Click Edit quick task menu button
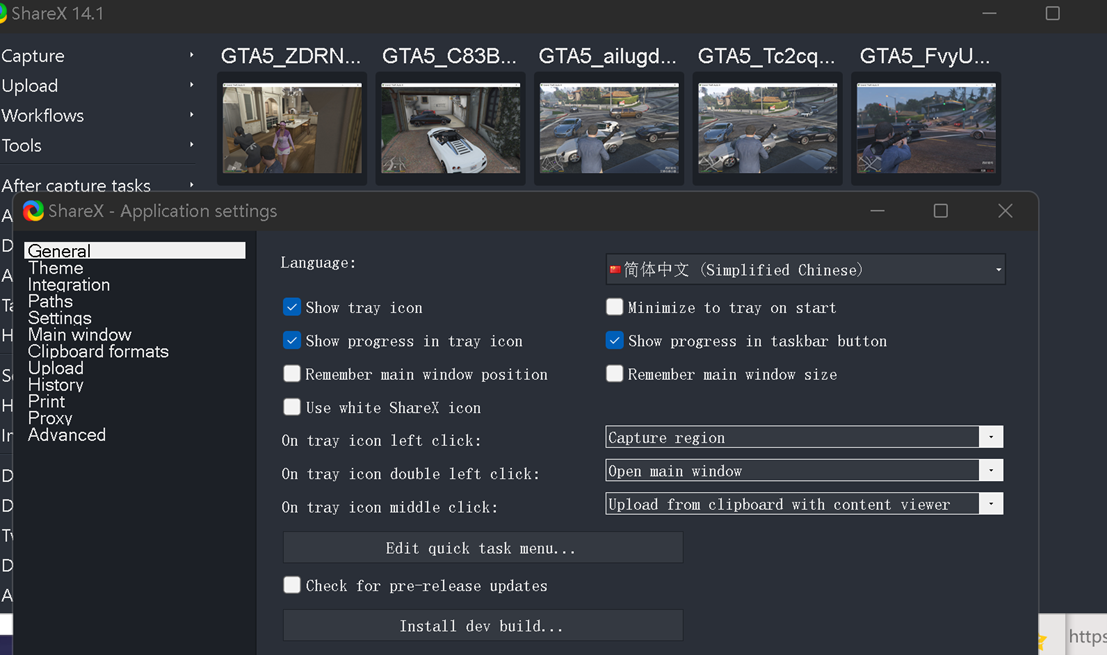 (x=483, y=548)
